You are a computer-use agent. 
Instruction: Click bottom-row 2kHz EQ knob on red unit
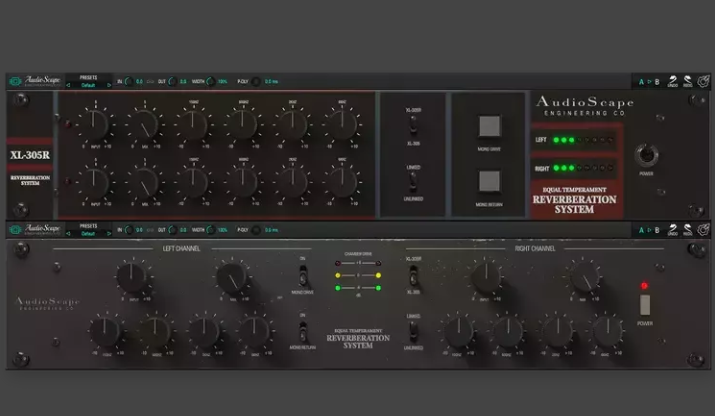293,182
